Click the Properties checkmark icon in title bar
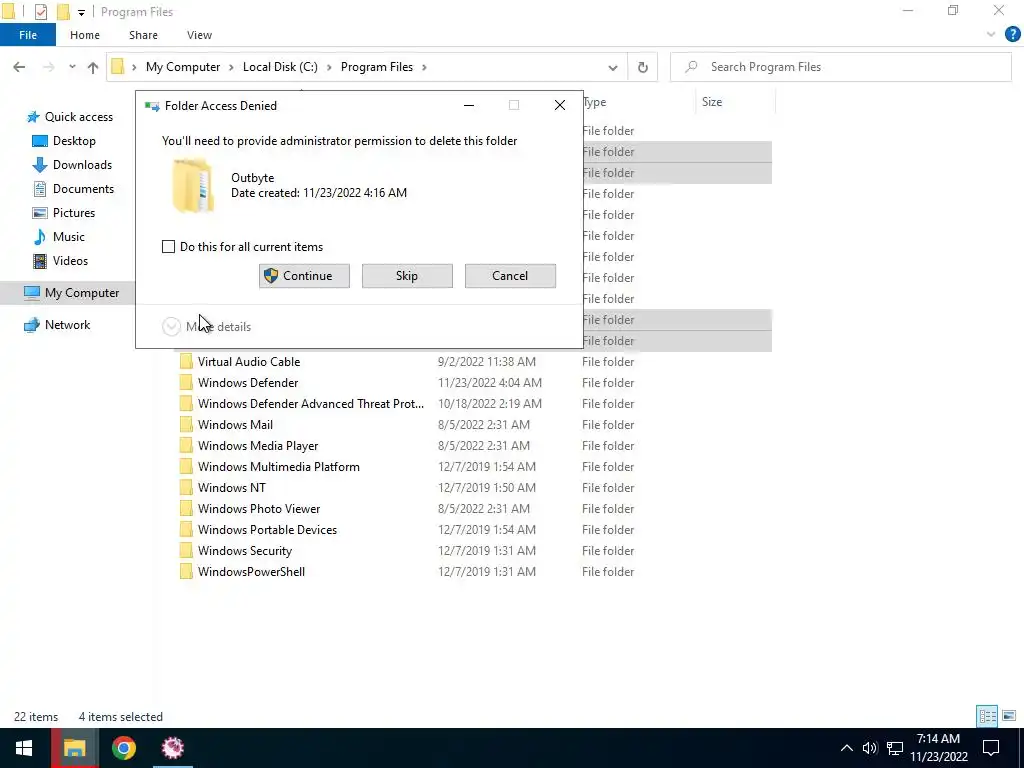 (40, 12)
